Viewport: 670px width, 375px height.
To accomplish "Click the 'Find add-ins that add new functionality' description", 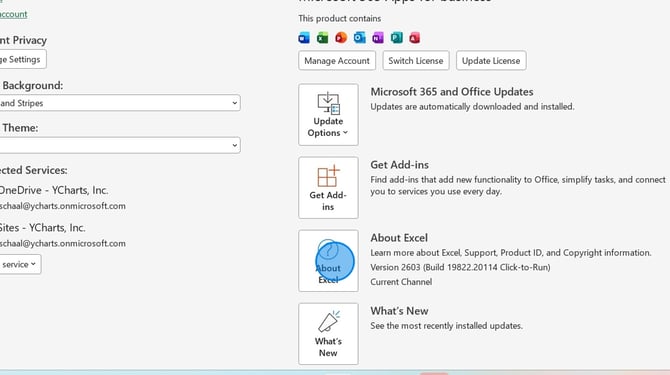I will coord(518,185).
